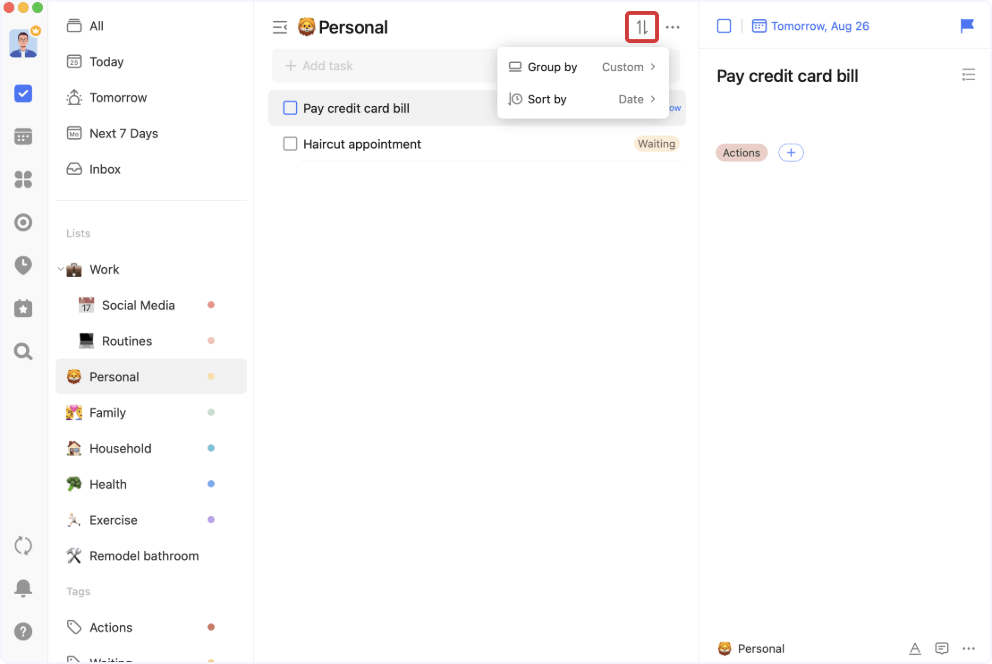Open the task outline list icon
This screenshot has width=992, height=664.
[x=969, y=75]
